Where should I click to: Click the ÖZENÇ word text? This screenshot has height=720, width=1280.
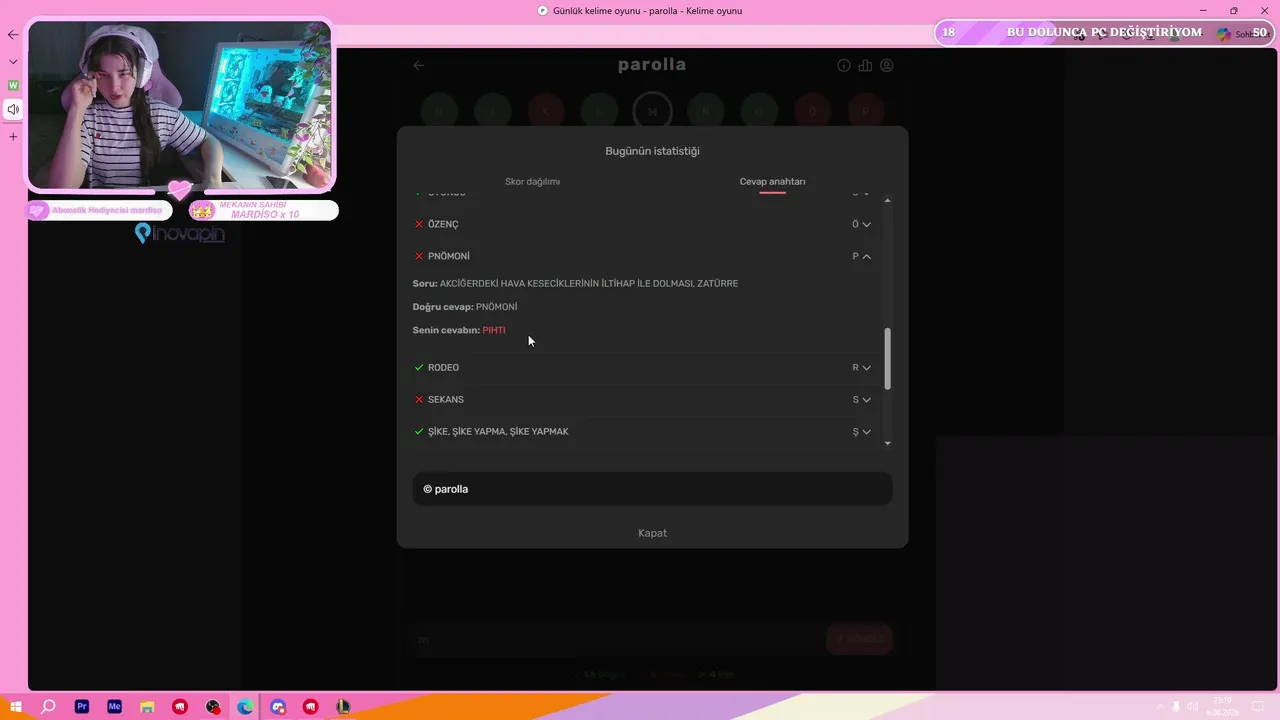(443, 224)
